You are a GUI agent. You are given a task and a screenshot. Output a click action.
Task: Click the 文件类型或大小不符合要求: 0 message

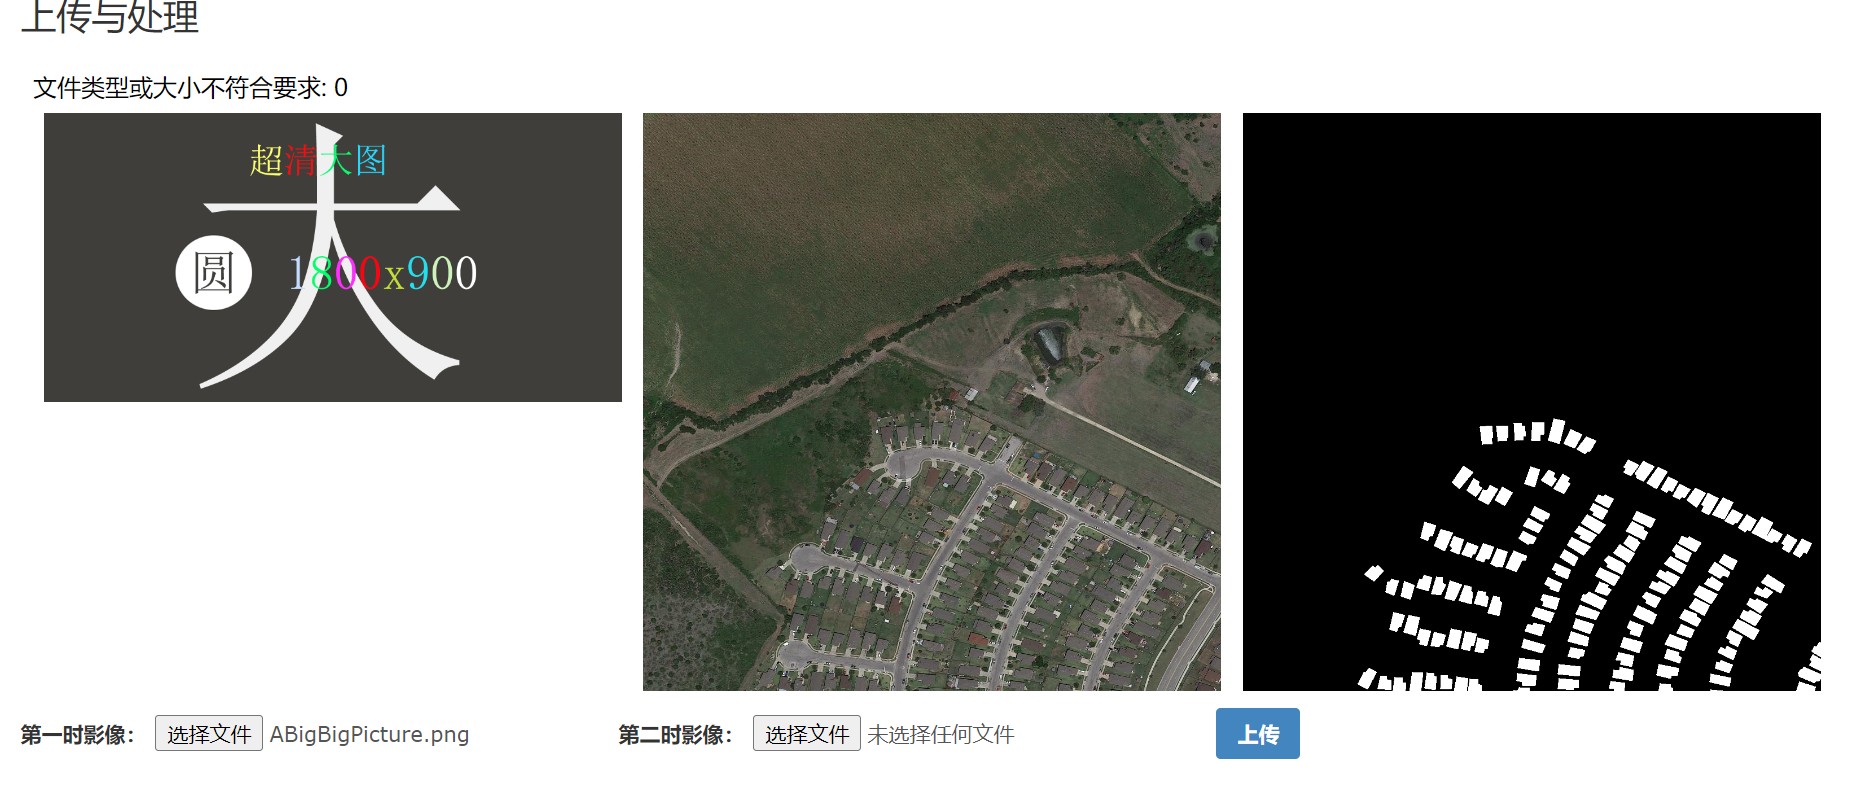pyautogui.click(x=191, y=88)
